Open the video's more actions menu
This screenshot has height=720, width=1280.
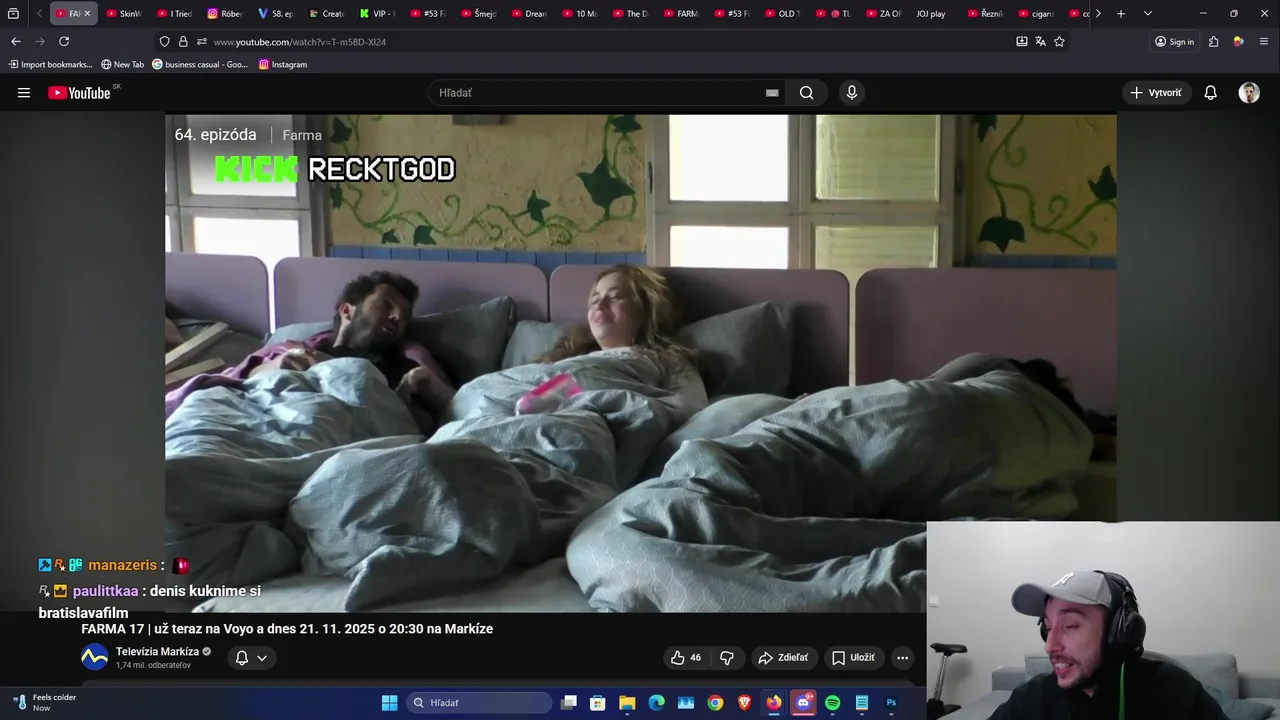902,658
